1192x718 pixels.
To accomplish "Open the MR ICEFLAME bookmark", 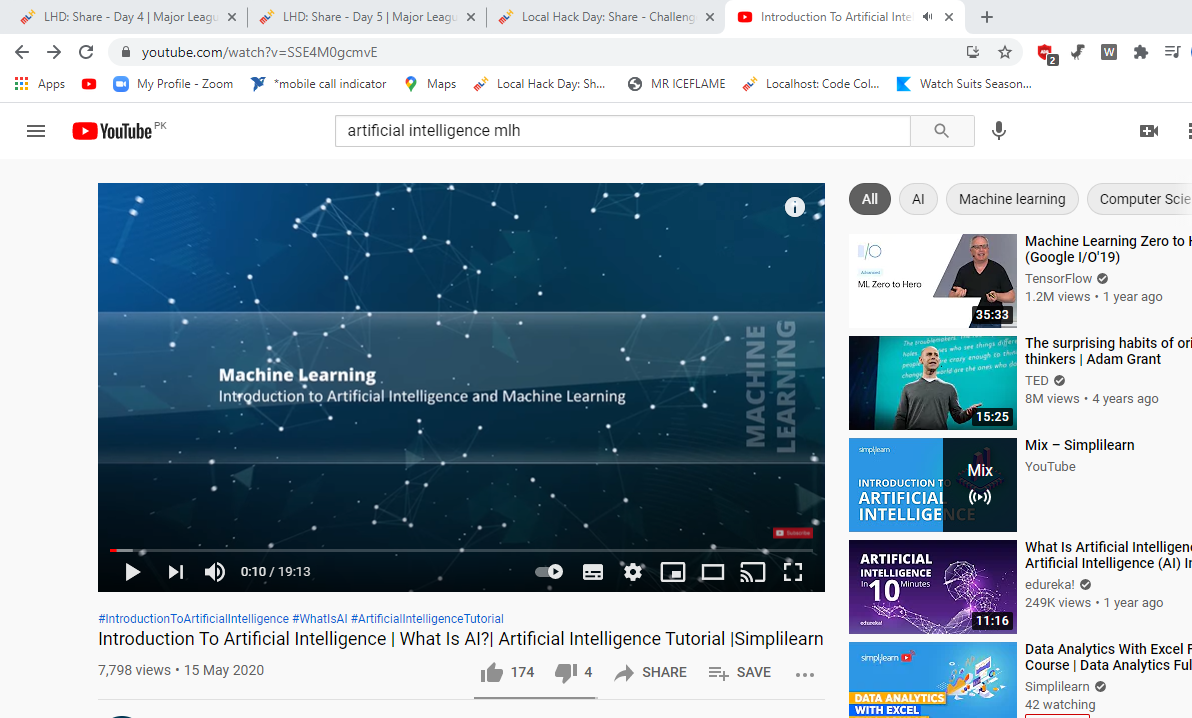I will coord(677,84).
